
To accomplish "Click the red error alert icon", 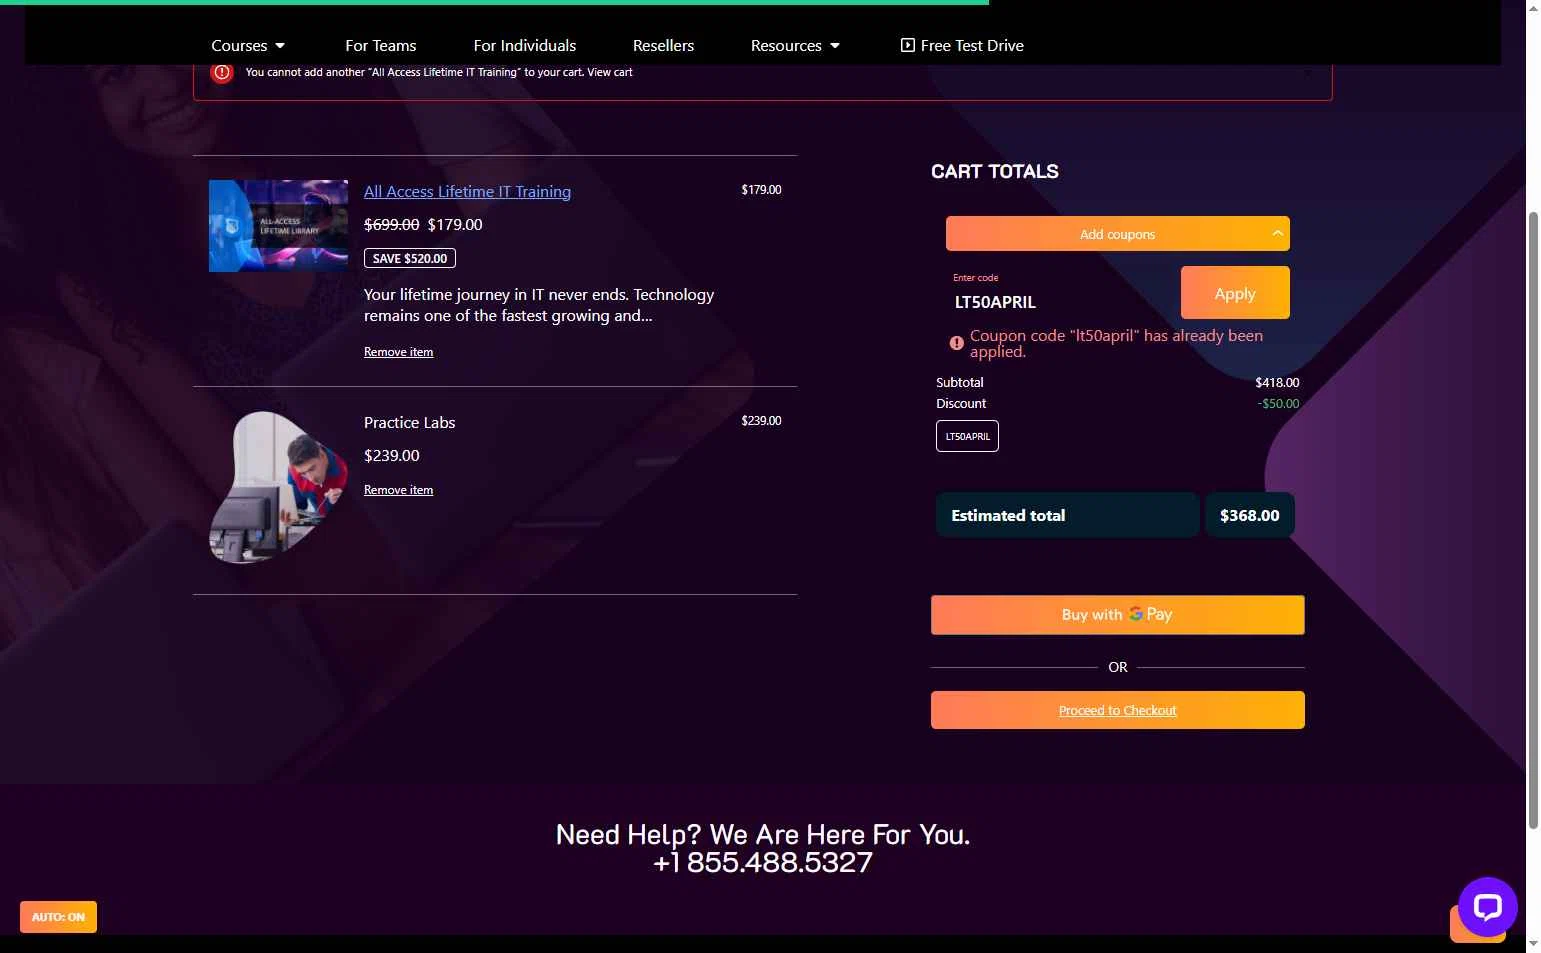I will click(x=222, y=72).
